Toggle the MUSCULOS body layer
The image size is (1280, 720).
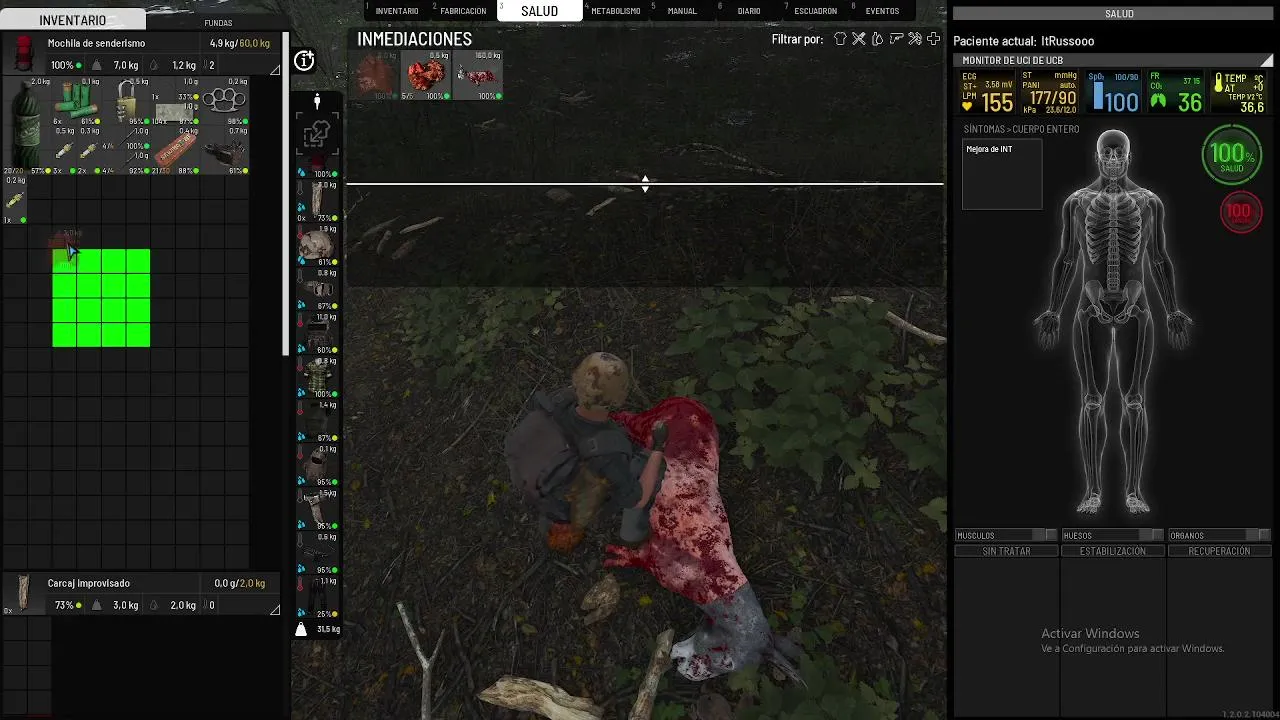pos(1005,535)
